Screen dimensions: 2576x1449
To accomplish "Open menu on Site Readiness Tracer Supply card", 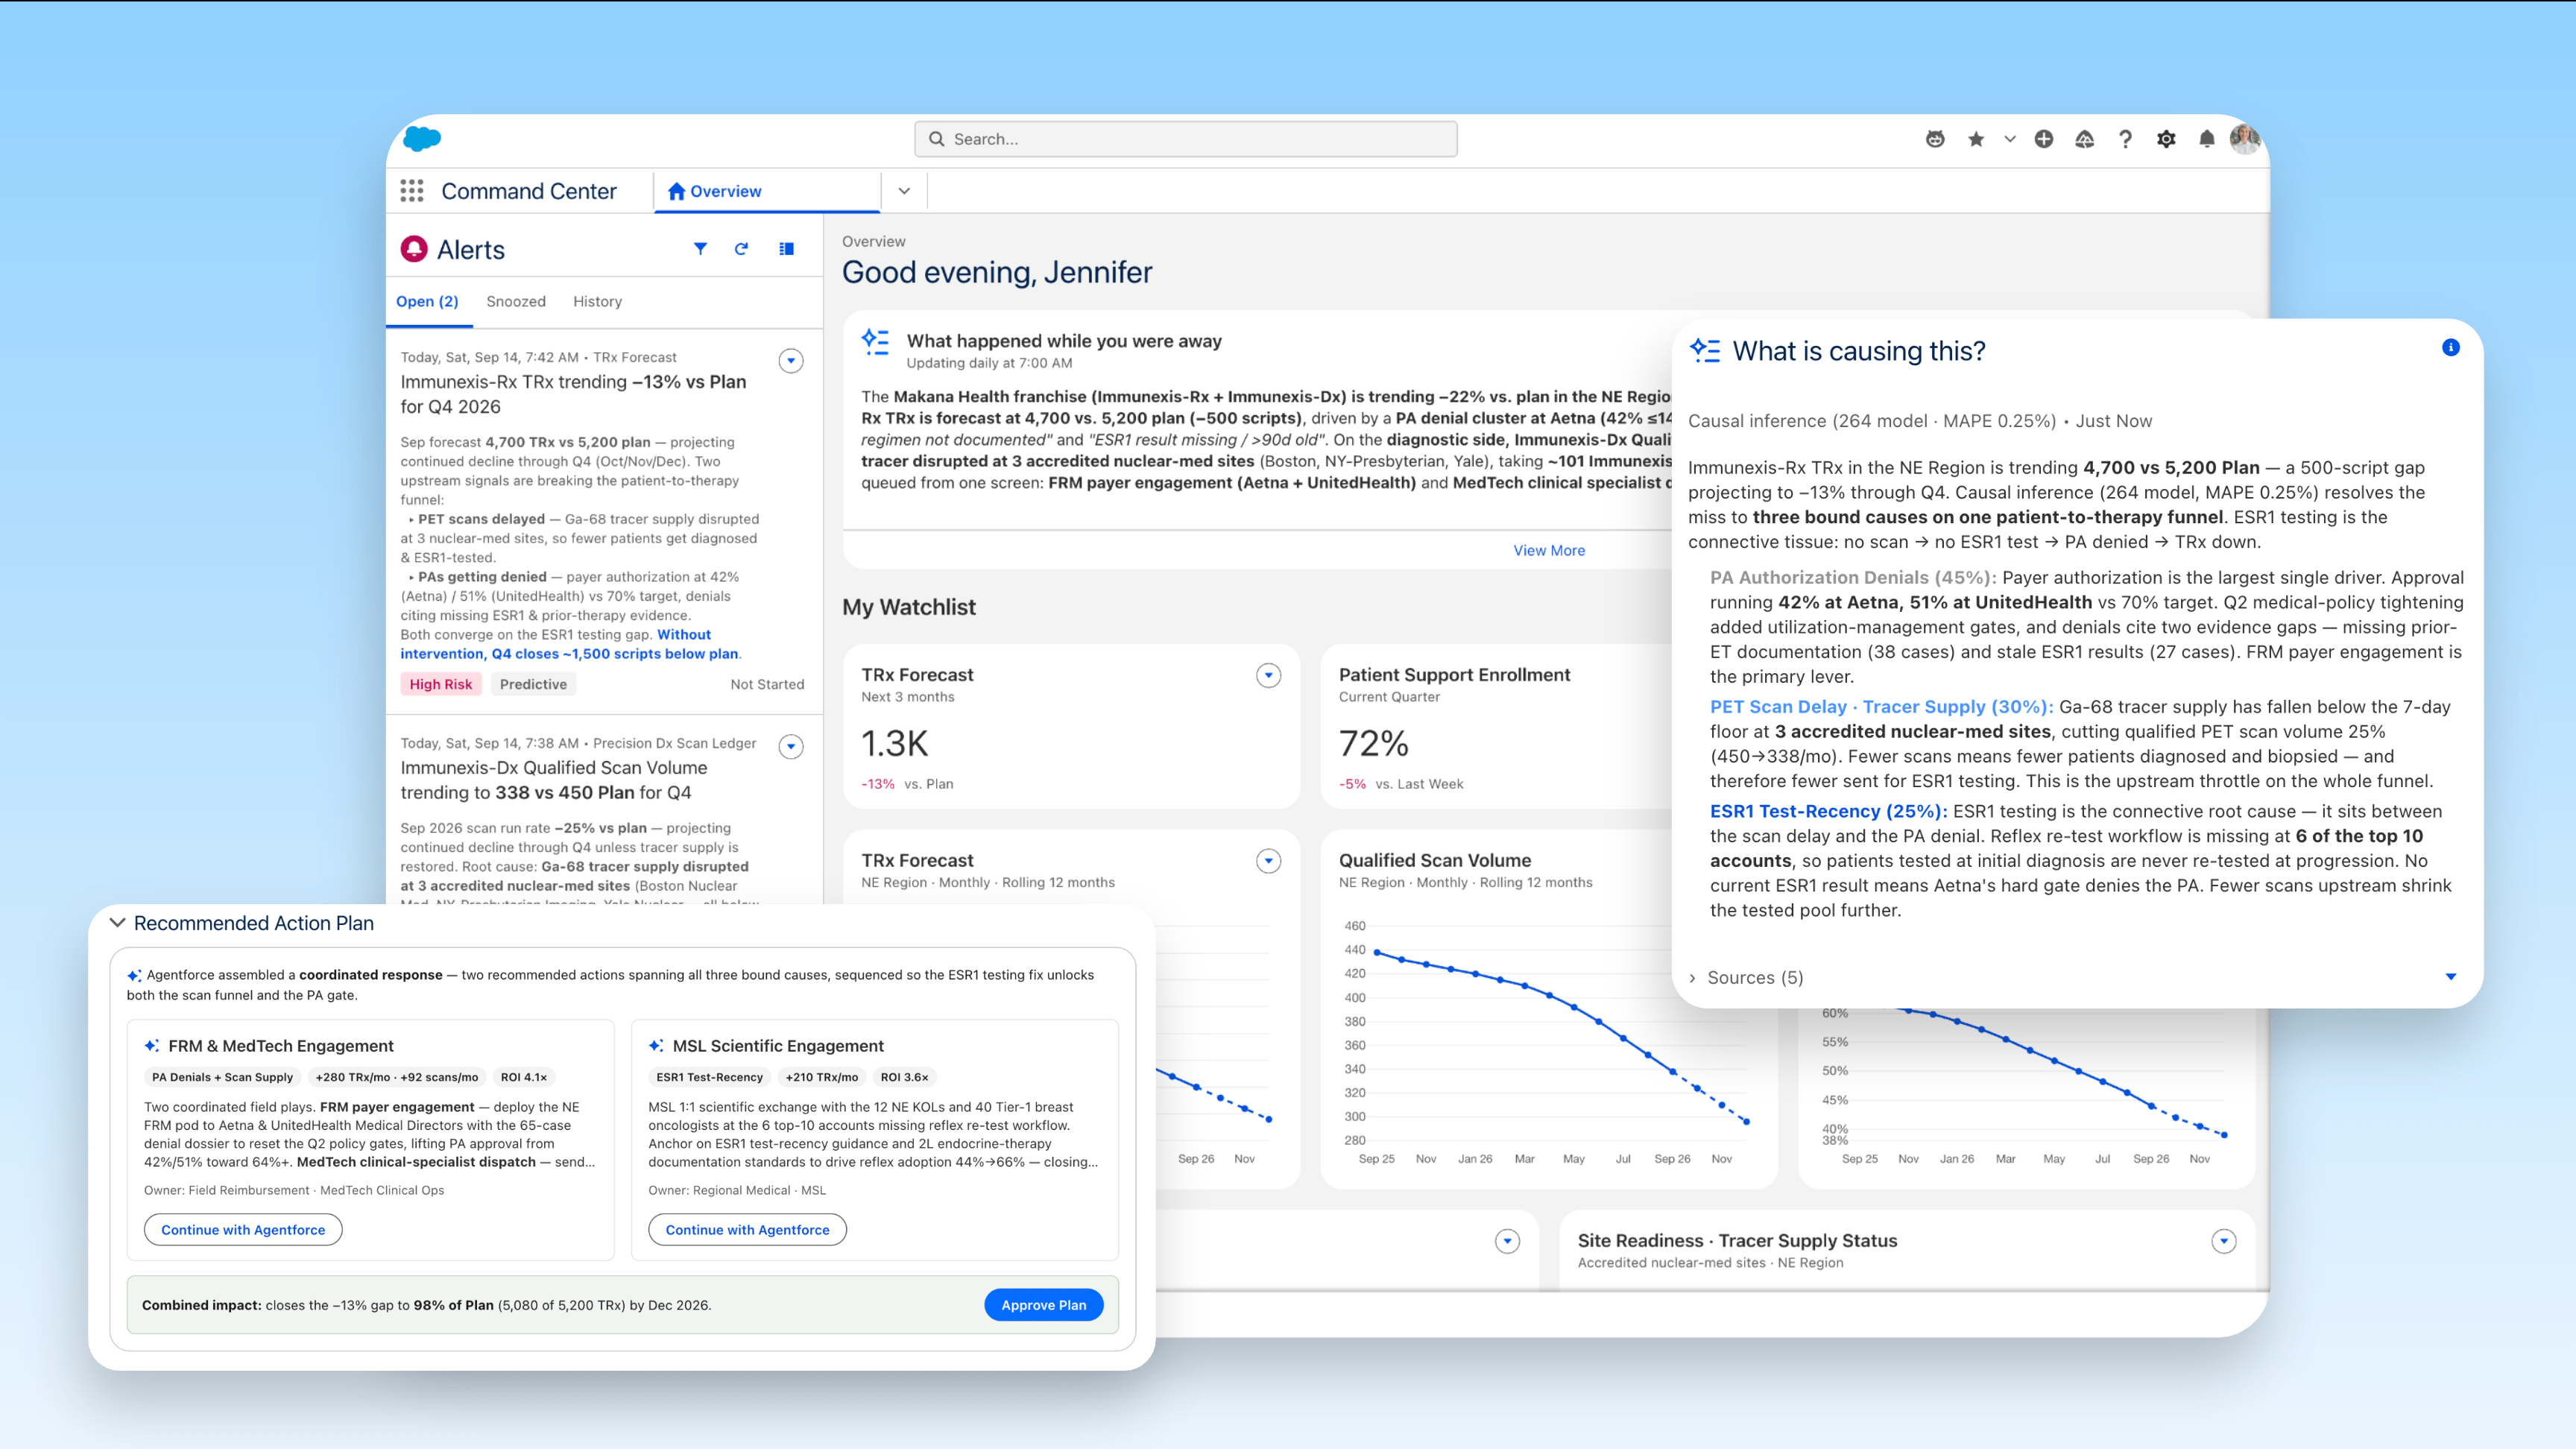I will (2223, 1241).
